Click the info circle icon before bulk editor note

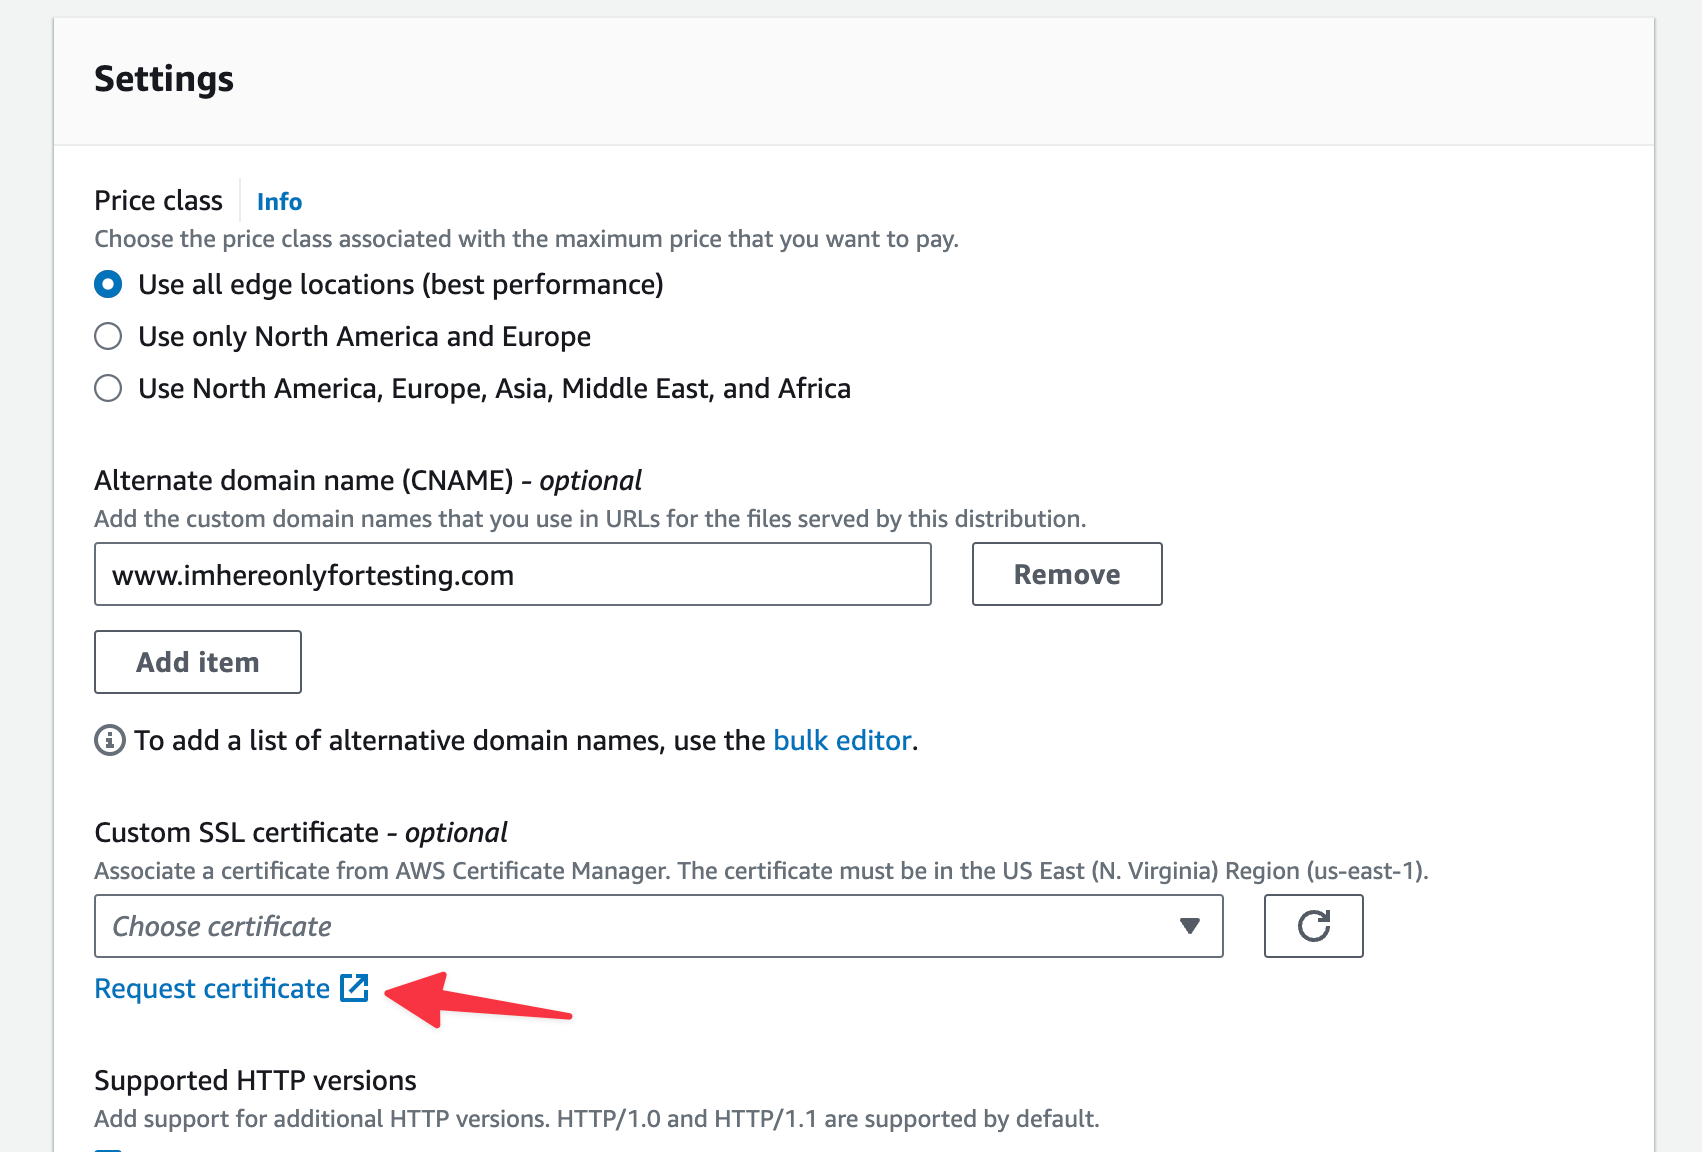109,741
